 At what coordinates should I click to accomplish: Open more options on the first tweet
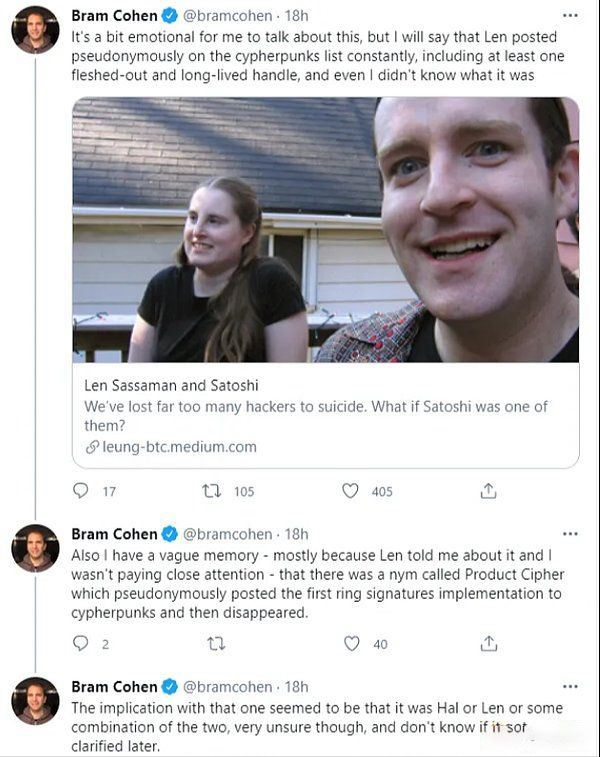570,17
